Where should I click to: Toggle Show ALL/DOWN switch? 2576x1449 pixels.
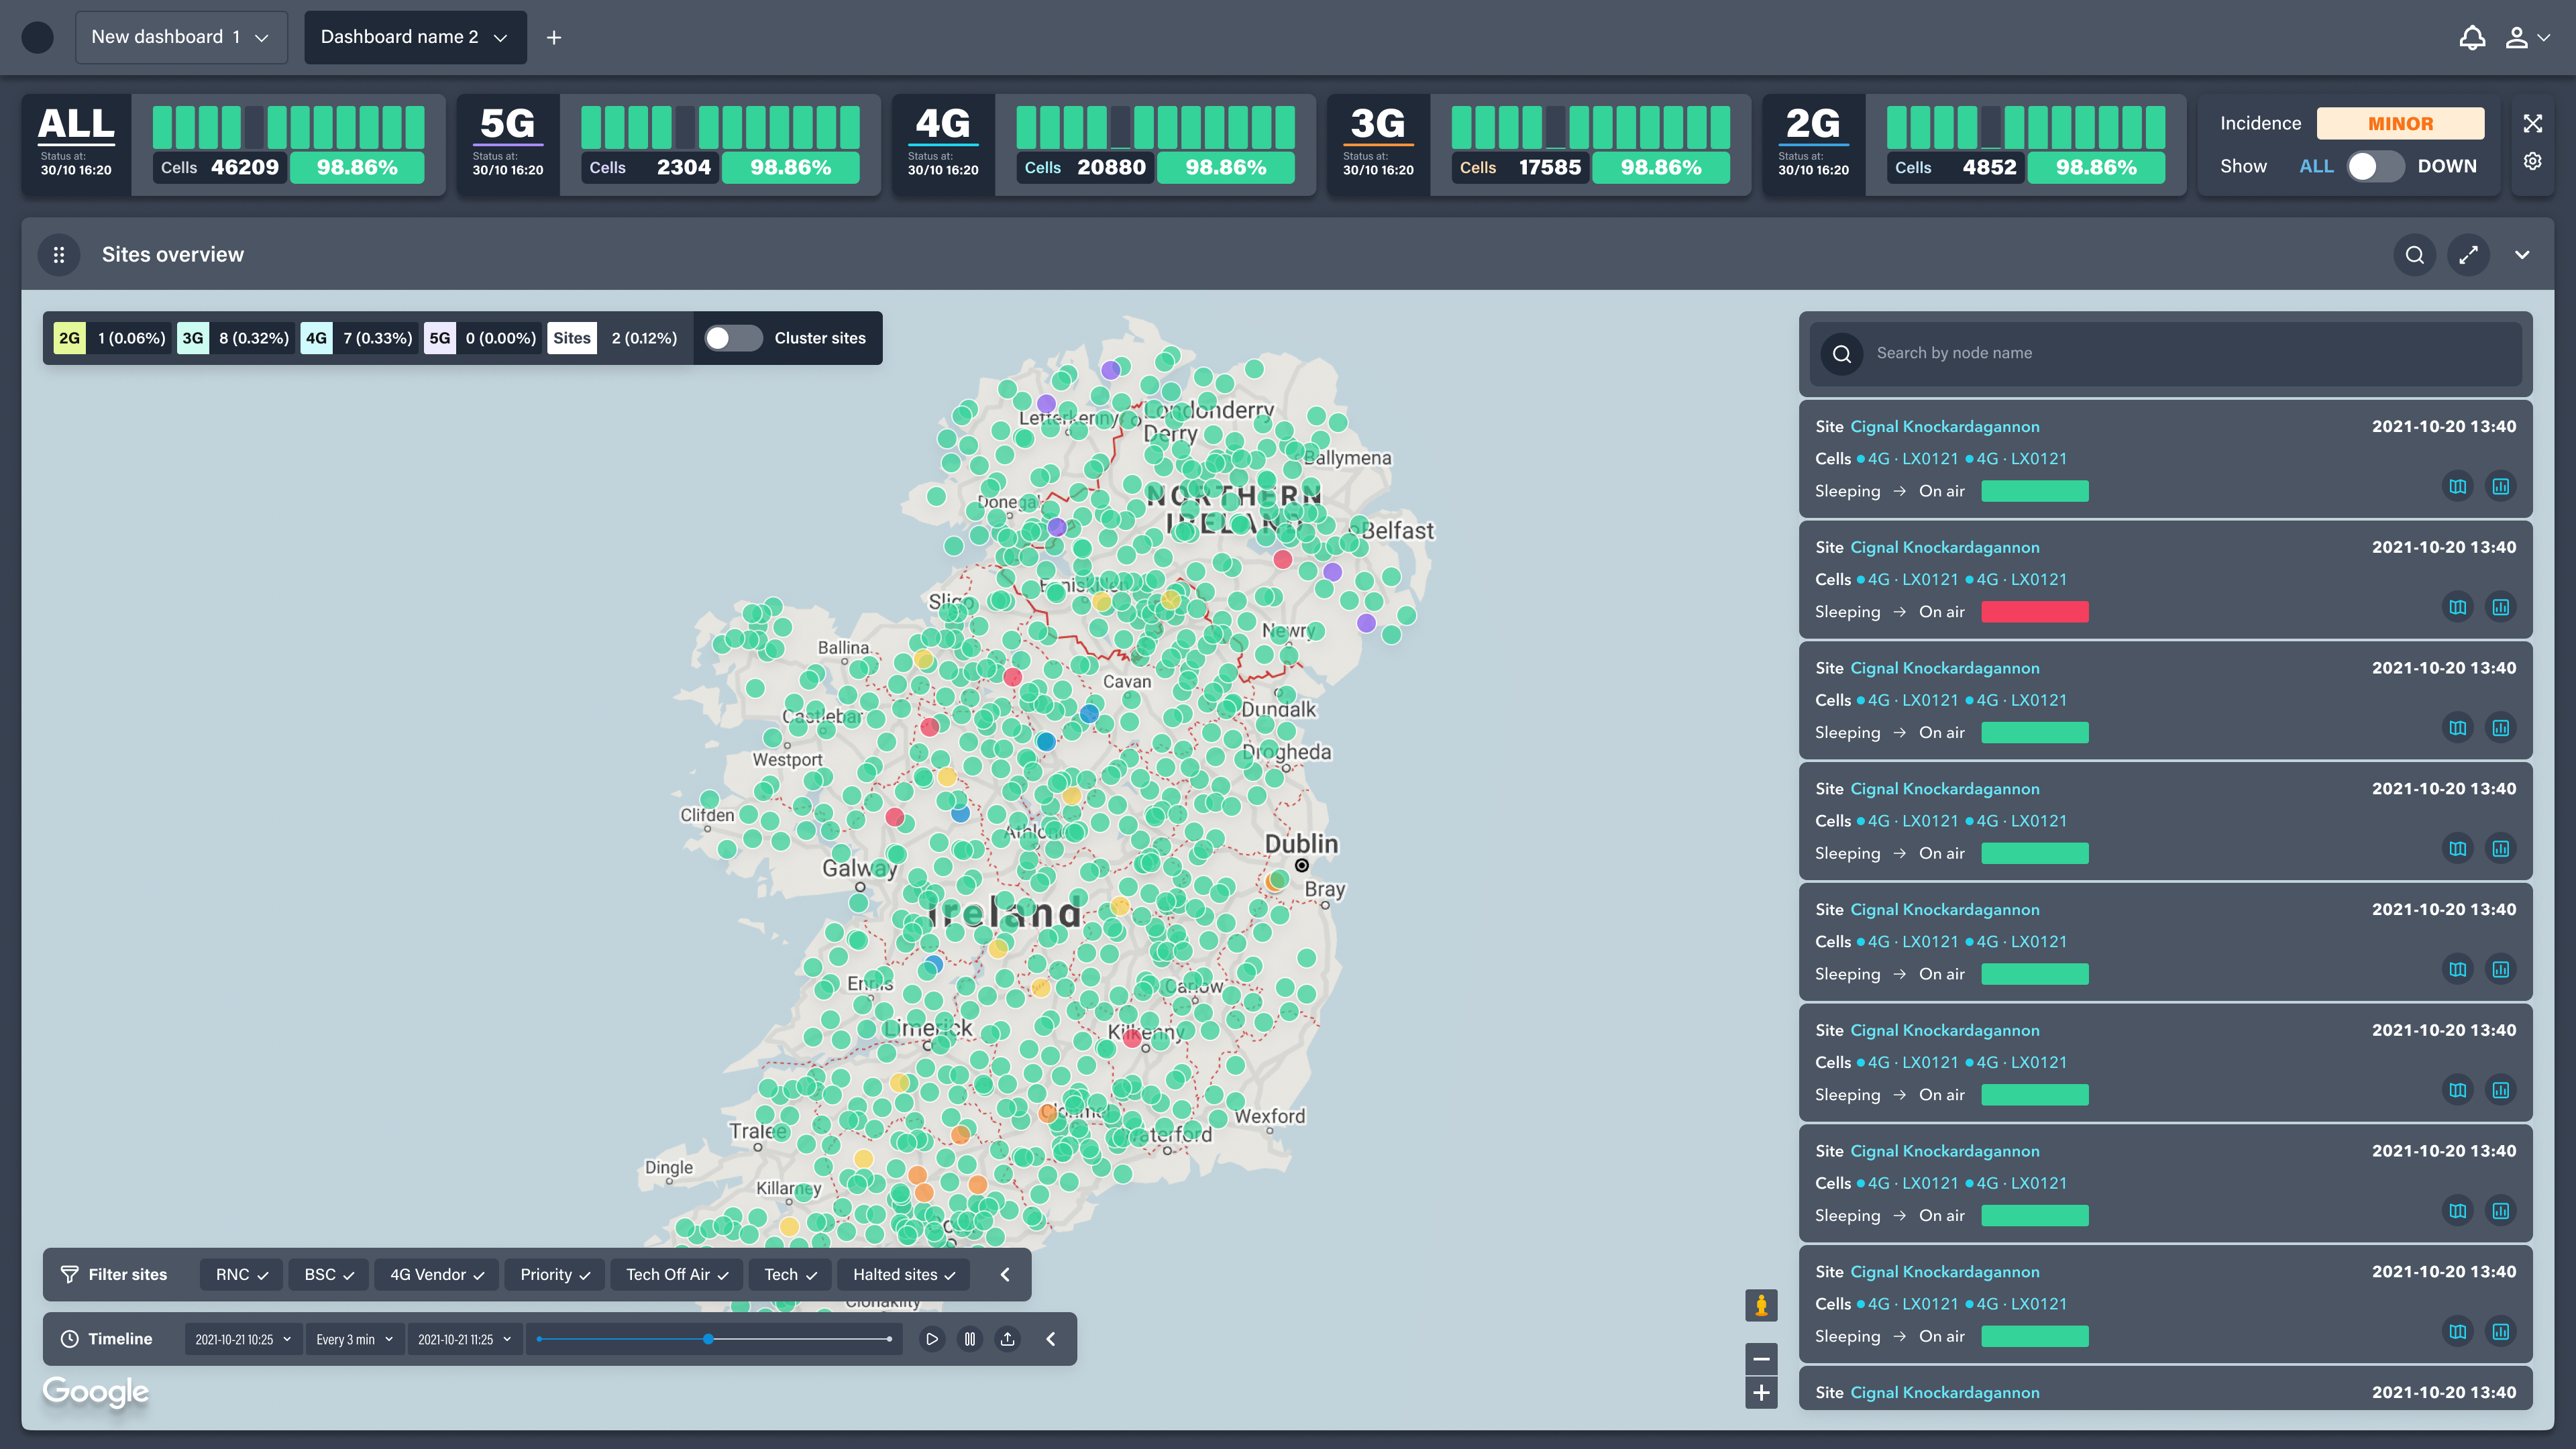[2375, 166]
